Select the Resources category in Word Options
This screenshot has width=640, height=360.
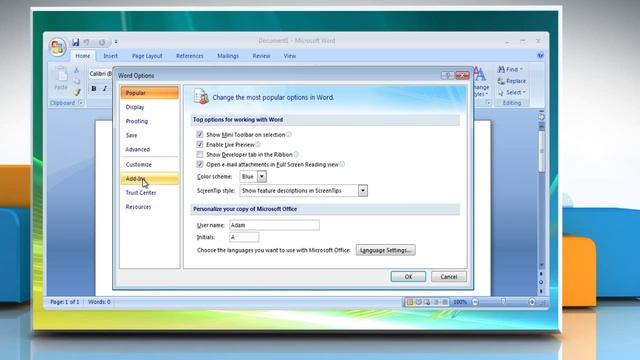150,207
